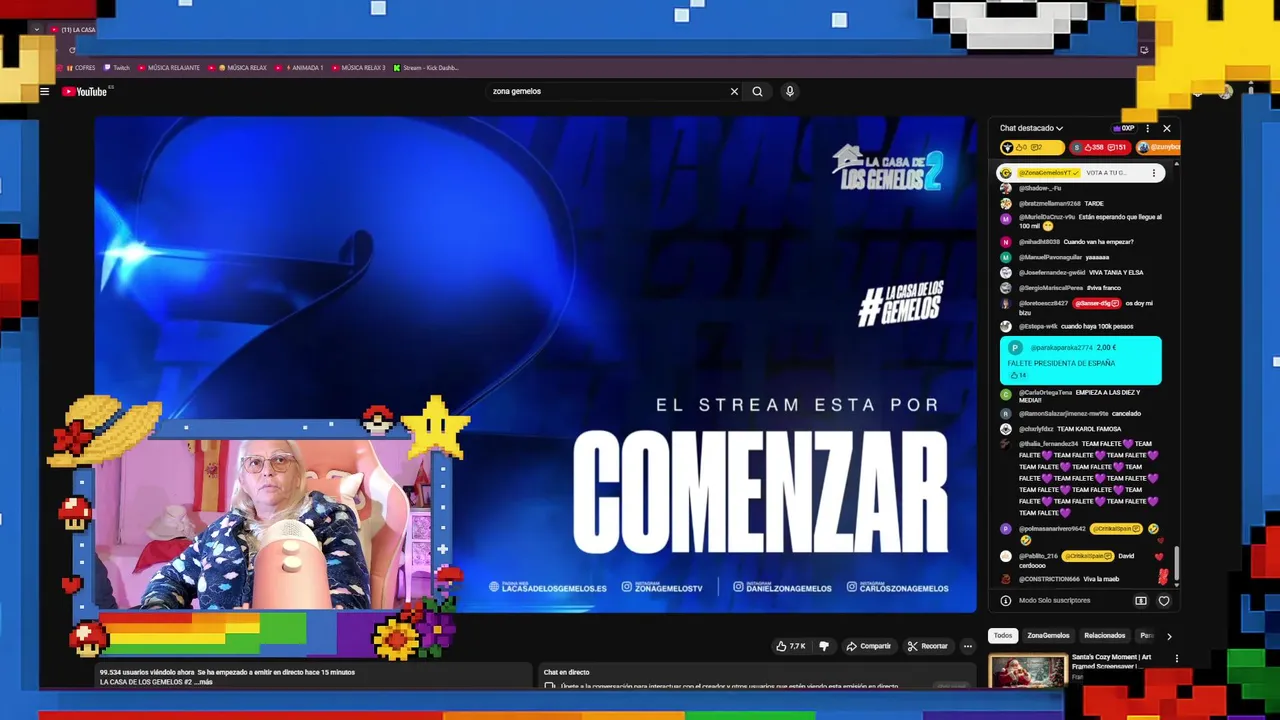Share the video via Compartir
This screenshot has height=720, width=1280.
point(868,646)
